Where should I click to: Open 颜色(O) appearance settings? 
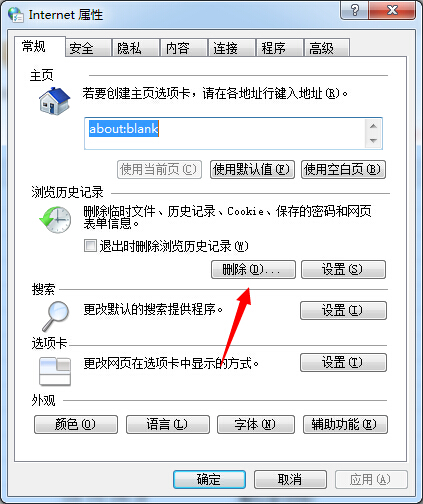[x=76, y=424]
